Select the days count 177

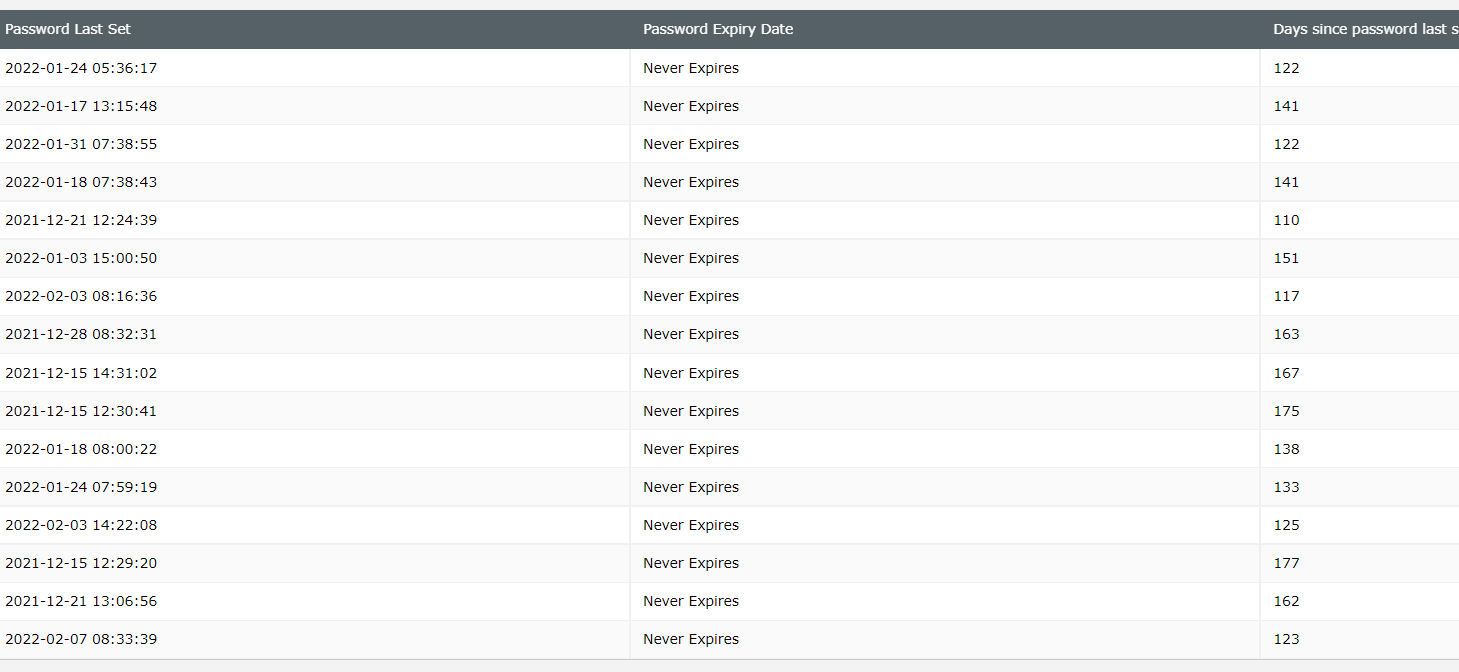point(1286,563)
